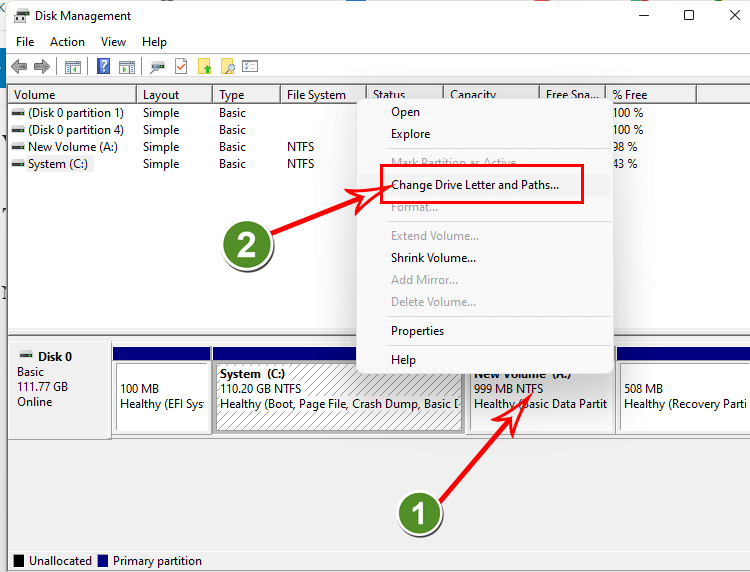Click the 98 % free value
750x572 pixels.
pyautogui.click(x=626, y=147)
